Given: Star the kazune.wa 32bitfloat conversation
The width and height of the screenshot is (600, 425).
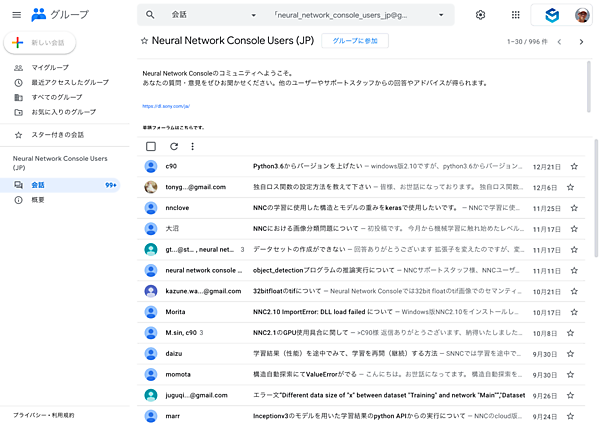Looking at the screenshot, I should (574, 291).
